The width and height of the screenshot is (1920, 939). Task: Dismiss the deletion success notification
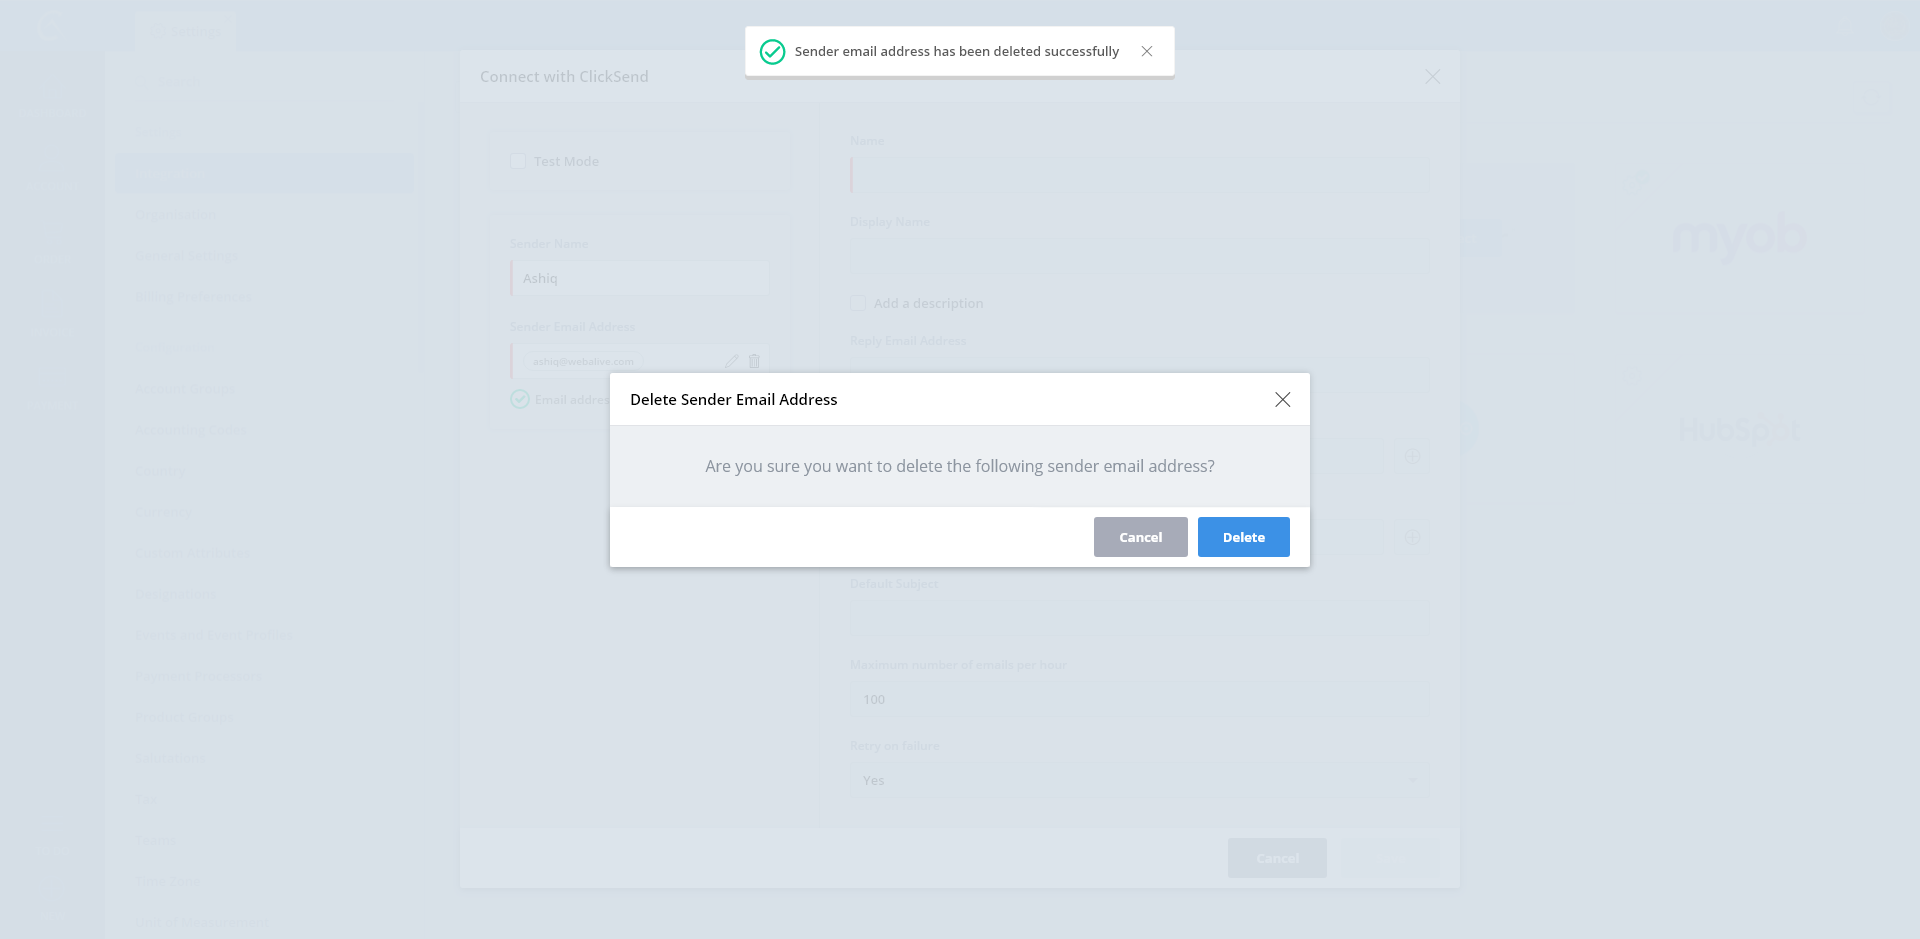point(1147,51)
